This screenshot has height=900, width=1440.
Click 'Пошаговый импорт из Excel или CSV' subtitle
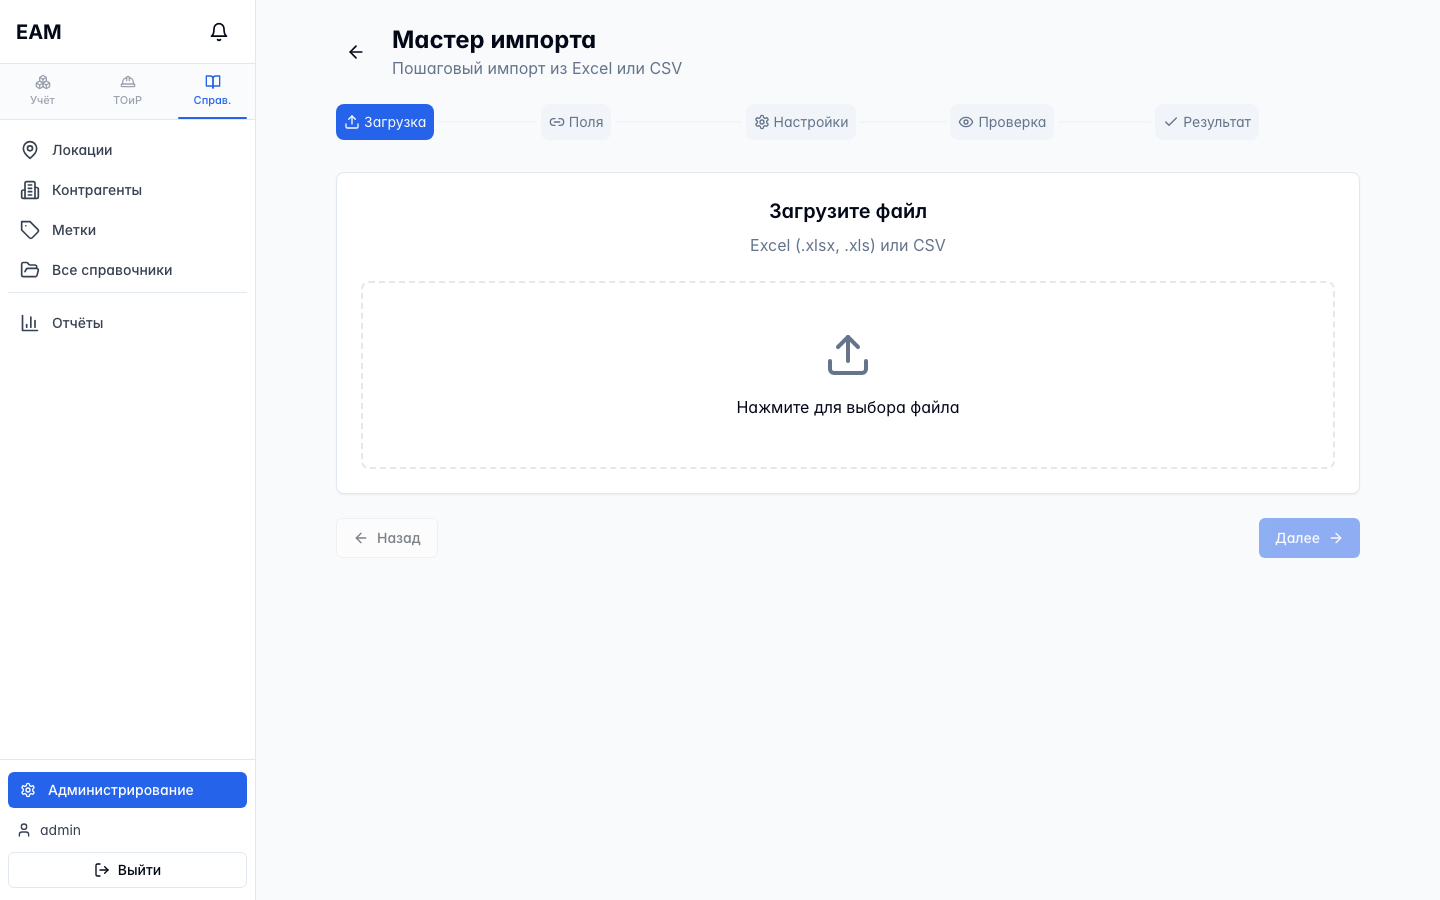point(537,68)
